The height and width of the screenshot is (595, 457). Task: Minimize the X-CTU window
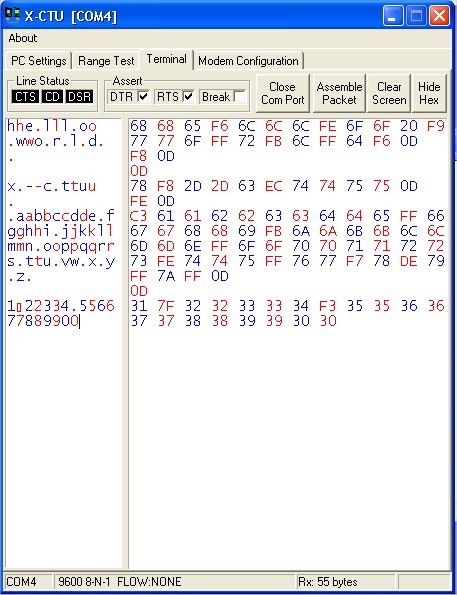pos(393,16)
